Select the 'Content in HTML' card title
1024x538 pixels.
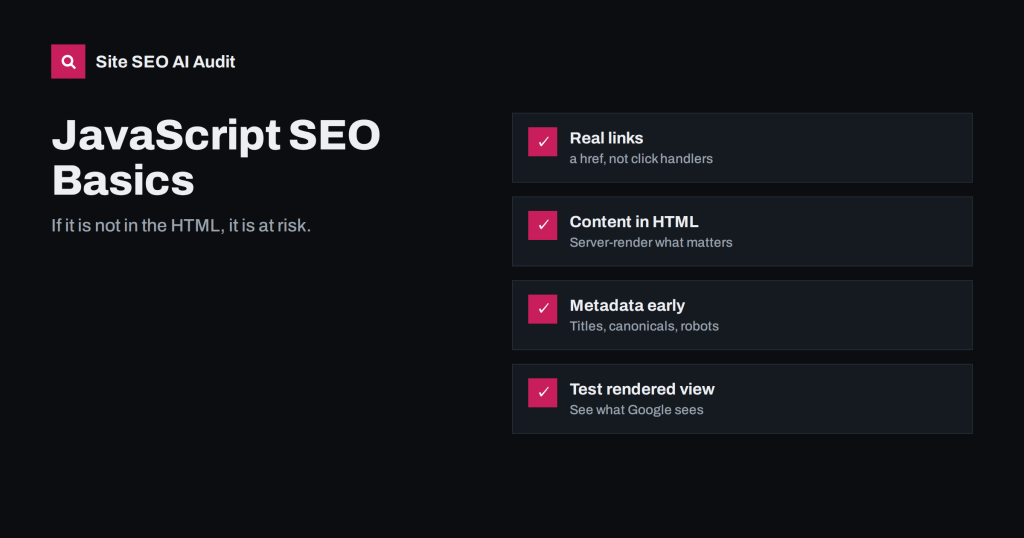[x=633, y=222]
